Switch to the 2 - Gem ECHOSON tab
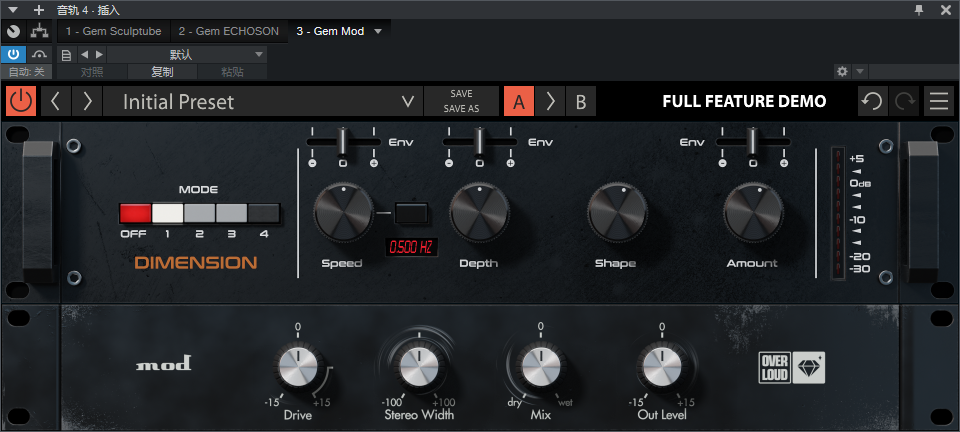960x432 pixels. 229,31
